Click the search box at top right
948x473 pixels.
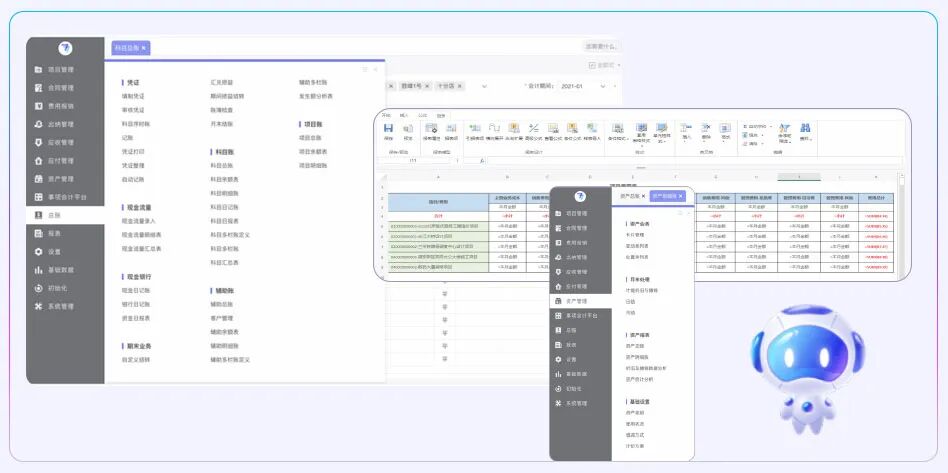[600, 46]
